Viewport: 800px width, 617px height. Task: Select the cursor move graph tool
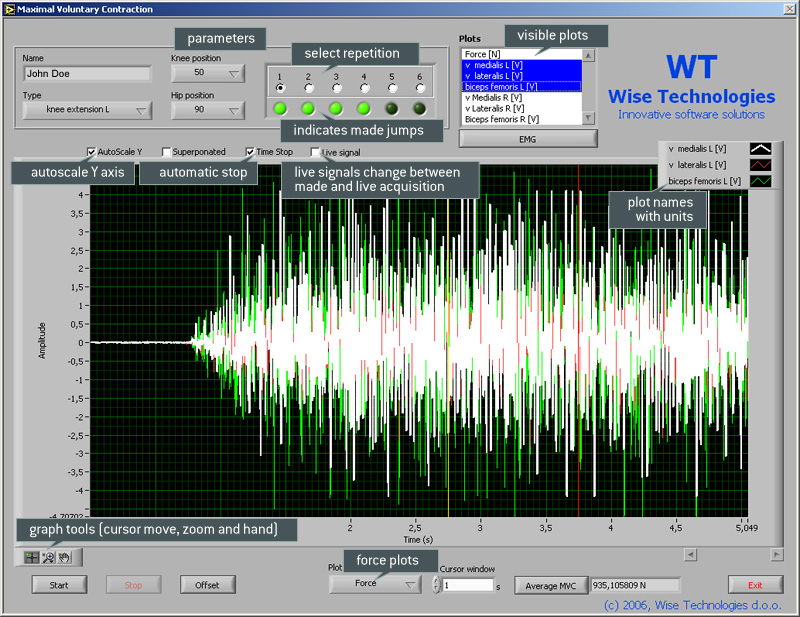[32, 557]
